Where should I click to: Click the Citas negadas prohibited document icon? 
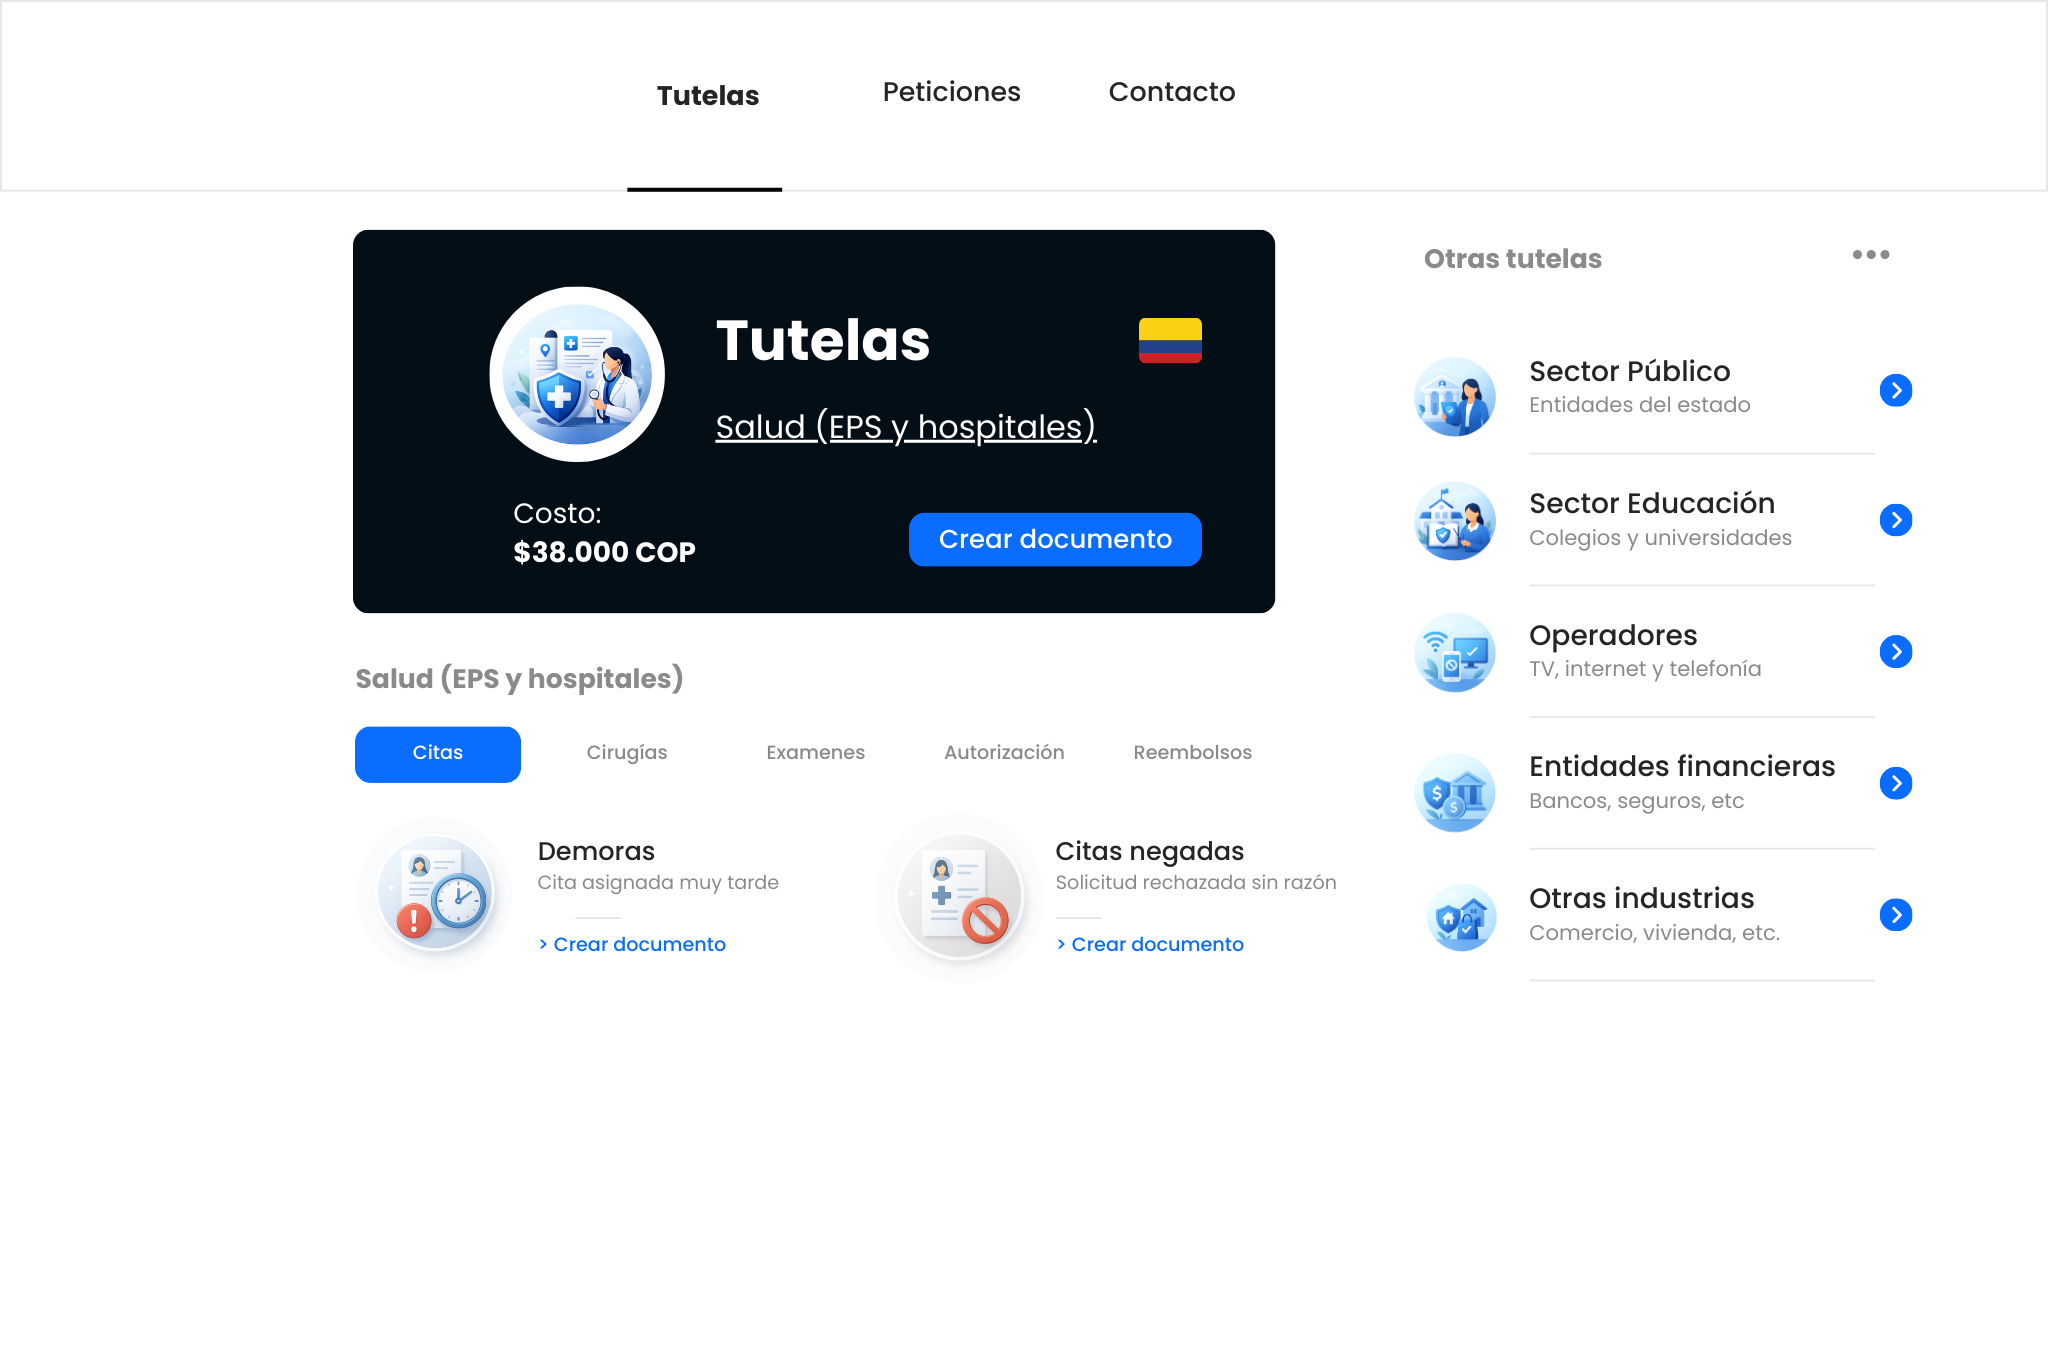pyautogui.click(x=960, y=897)
